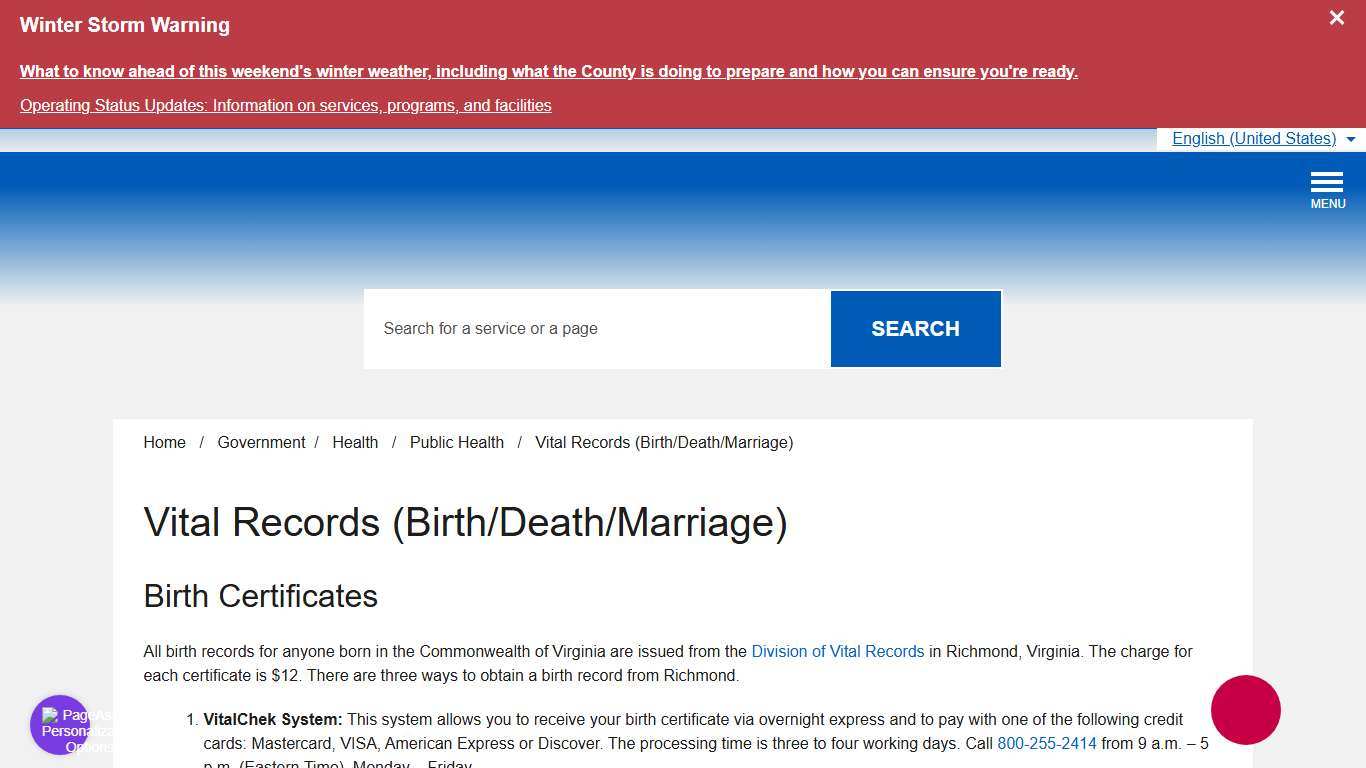This screenshot has width=1366, height=768.
Task: Select the Health breadcrumb
Action: tap(355, 442)
